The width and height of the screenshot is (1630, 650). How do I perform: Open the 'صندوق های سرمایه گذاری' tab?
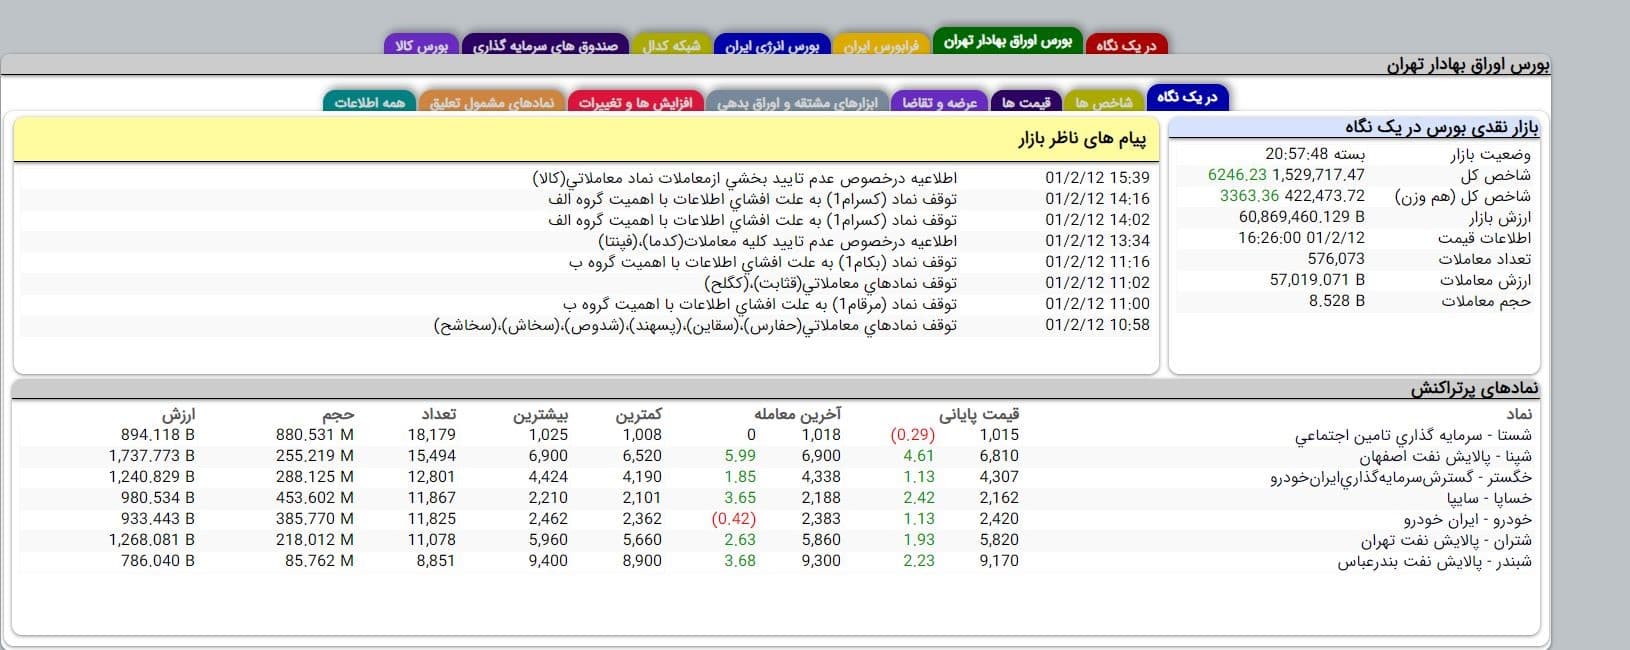545,46
